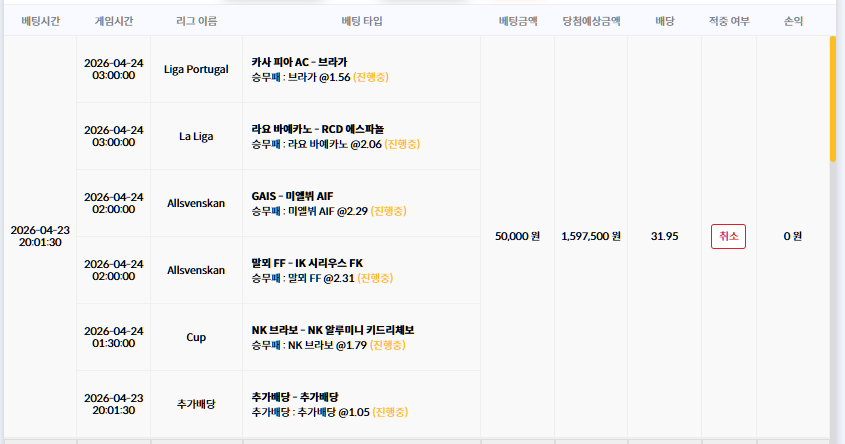Open the 카사 피아 AC - 브라가 match
This screenshot has height=444, width=845.
coord(299,62)
